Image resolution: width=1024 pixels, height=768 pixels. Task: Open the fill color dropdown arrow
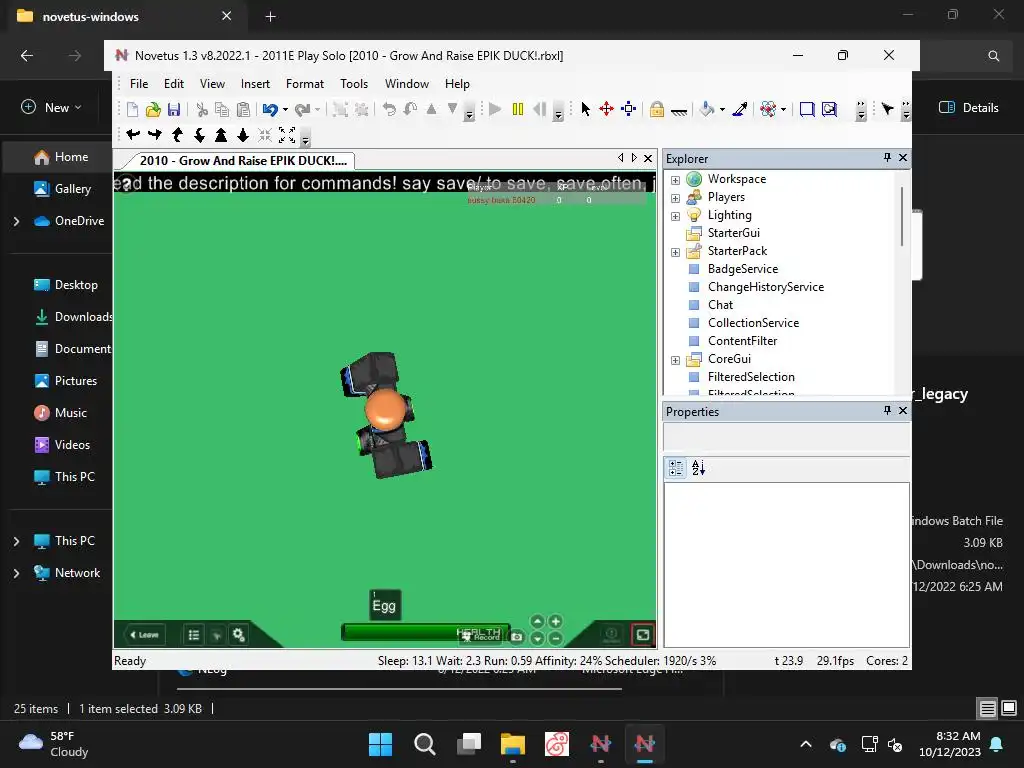722,110
